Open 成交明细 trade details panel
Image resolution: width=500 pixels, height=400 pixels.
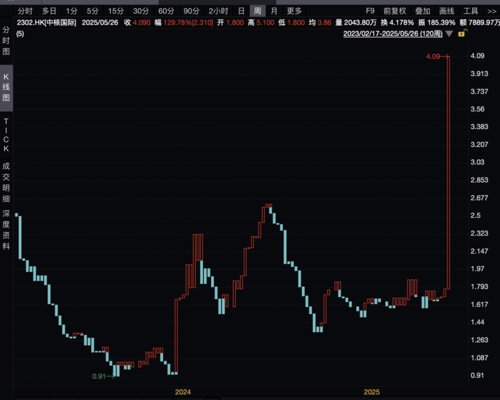click(6, 182)
